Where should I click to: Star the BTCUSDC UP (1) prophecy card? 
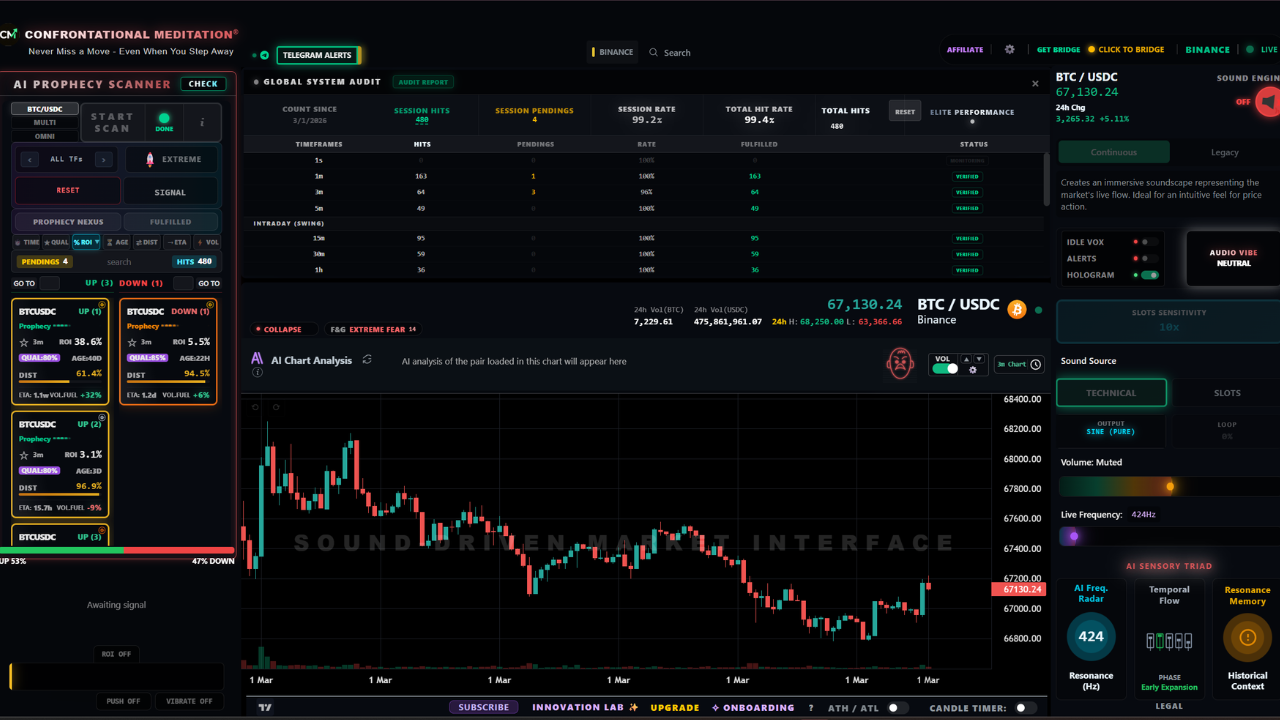[x=24, y=342]
